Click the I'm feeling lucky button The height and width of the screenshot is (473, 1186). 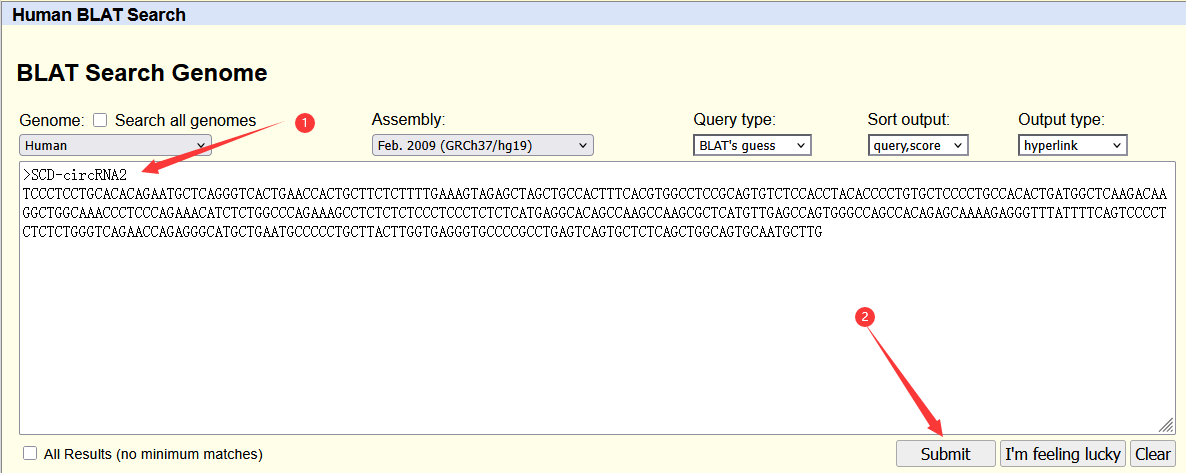click(x=1062, y=454)
